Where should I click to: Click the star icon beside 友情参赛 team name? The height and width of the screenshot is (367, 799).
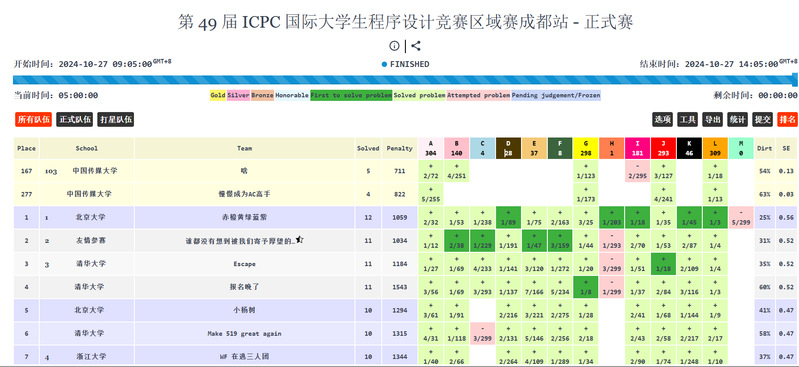(x=300, y=239)
